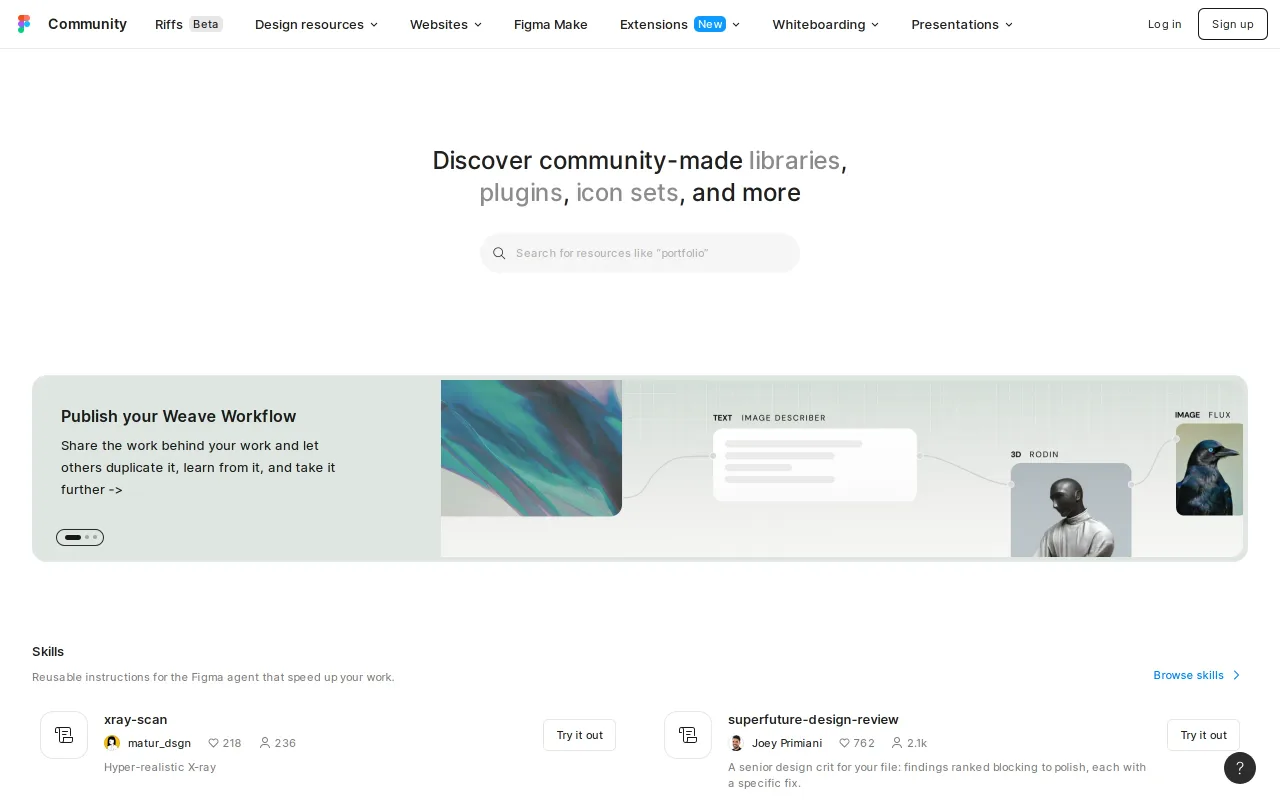Click Joey Primiani author avatar

click(736, 743)
